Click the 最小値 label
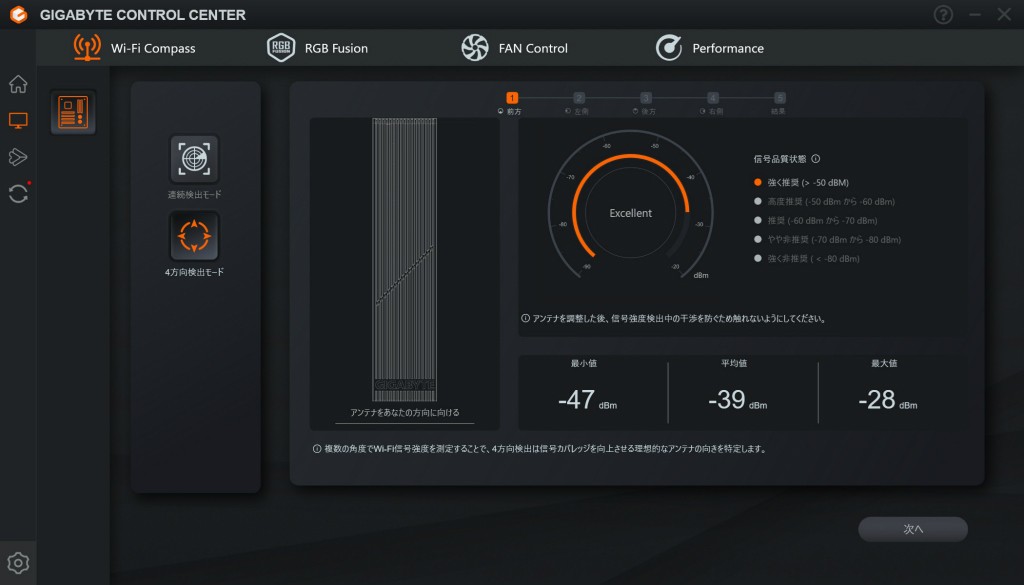This screenshot has height=585, width=1024. pyautogui.click(x=583, y=363)
